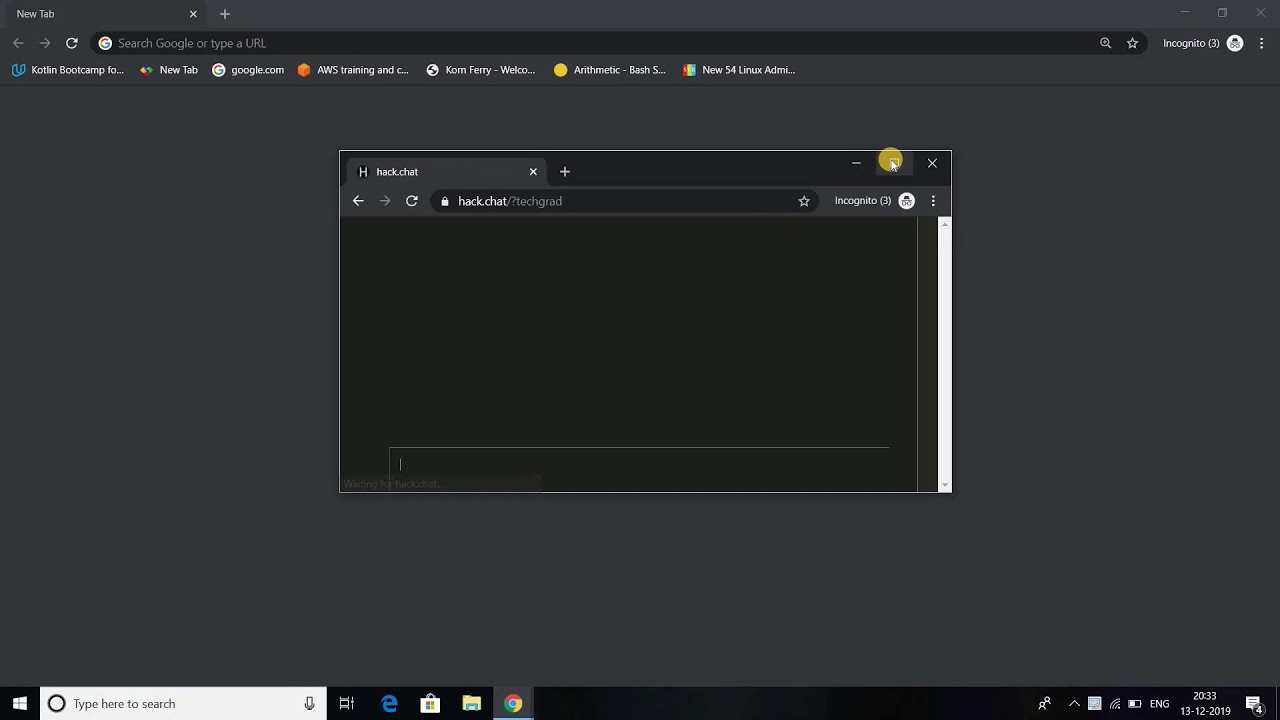Open the Windows Start menu

(x=20, y=704)
